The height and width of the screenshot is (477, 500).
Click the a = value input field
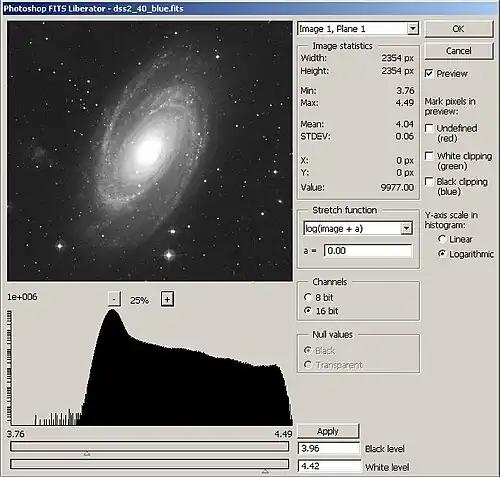click(368, 251)
